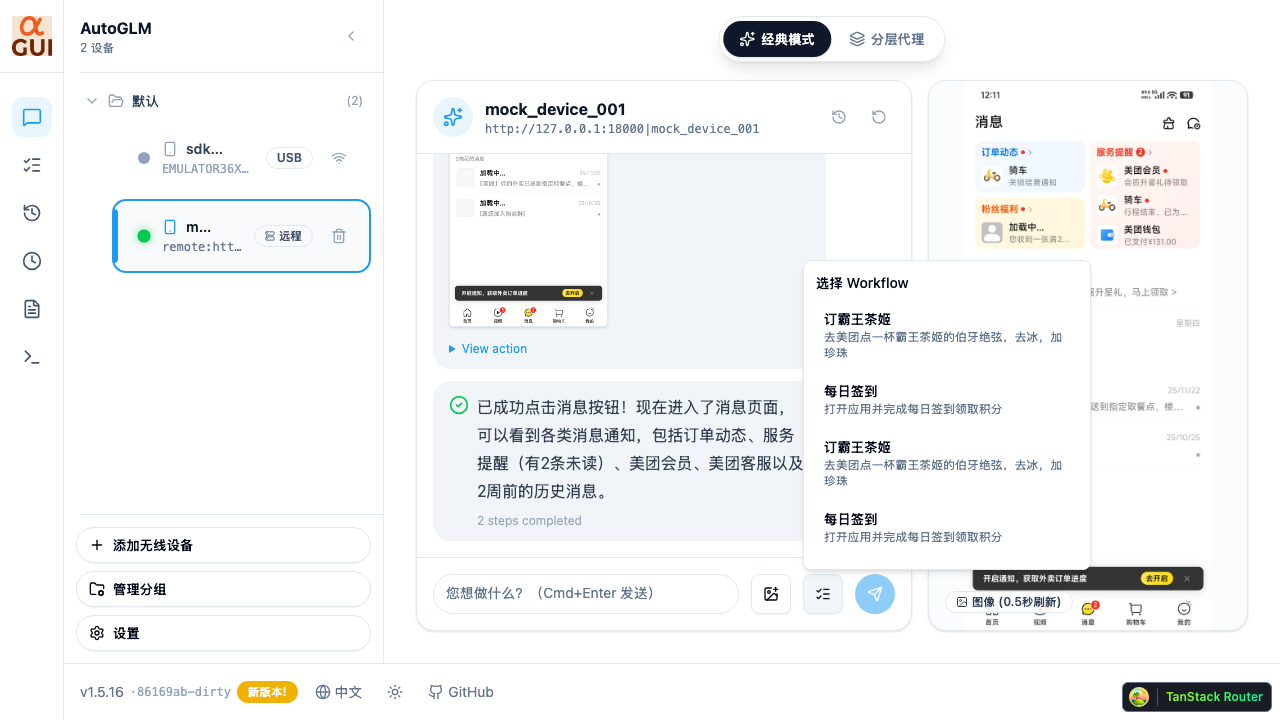Viewport: 1280px width, 720px height.
Task: Open 设置 button
Action: pyautogui.click(x=223, y=633)
